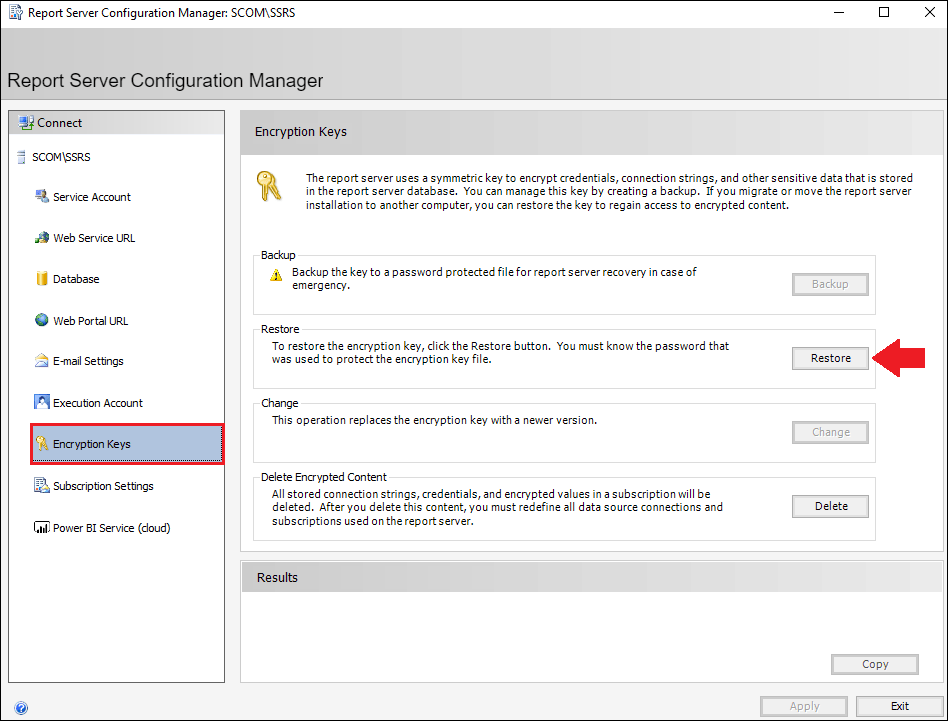Image resolution: width=948 pixels, height=721 pixels.
Task: Click the E-mail Settings envelope icon
Action: click(42, 361)
